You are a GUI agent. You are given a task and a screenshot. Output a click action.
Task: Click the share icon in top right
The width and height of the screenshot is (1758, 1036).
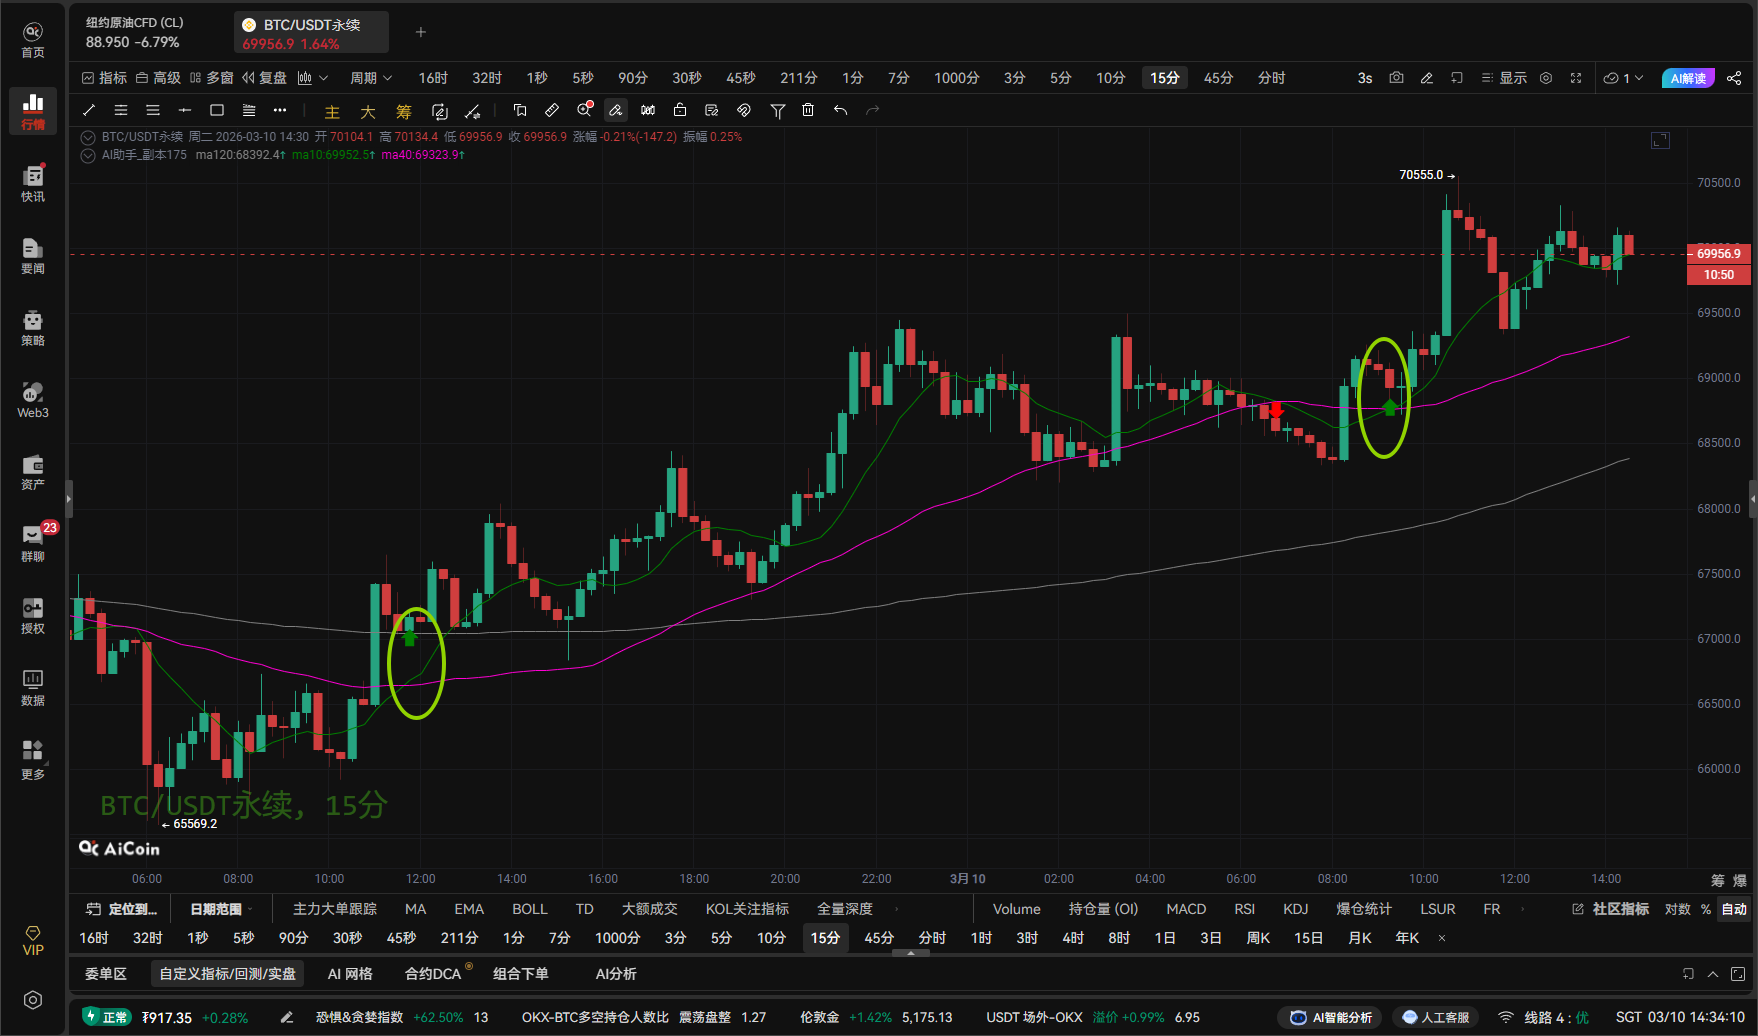[1734, 78]
